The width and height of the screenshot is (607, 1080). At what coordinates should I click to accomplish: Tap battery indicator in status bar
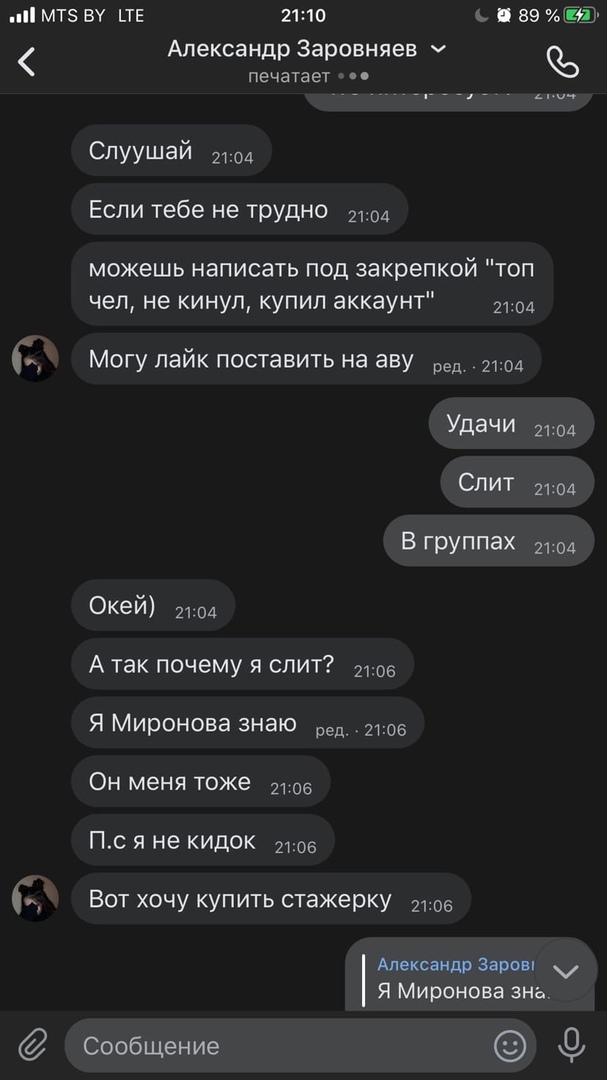(x=581, y=15)
